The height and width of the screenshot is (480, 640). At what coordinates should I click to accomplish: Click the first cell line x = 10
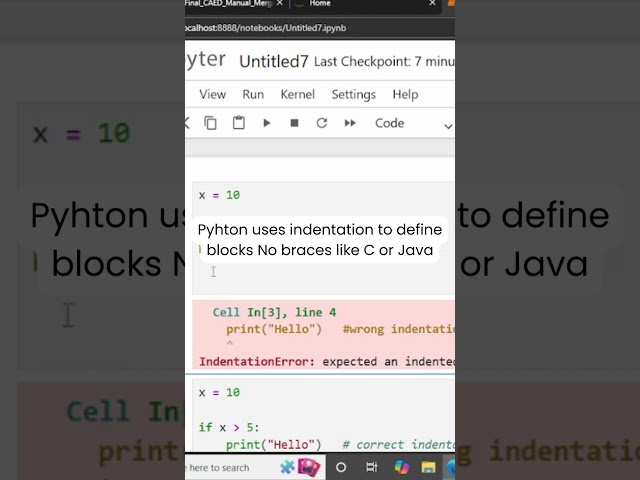pos(220,195)
